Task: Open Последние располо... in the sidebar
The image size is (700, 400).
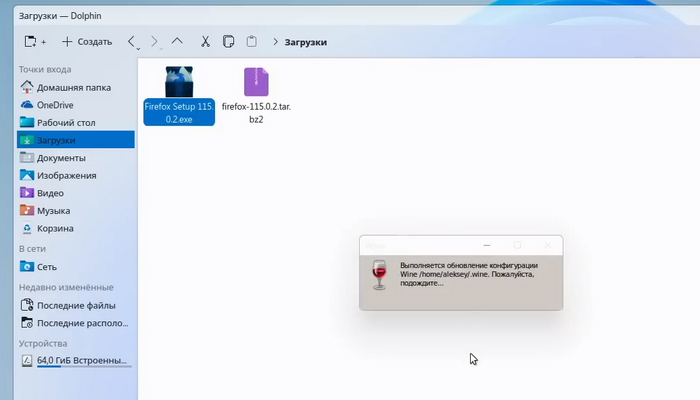Action: point(75,323)
